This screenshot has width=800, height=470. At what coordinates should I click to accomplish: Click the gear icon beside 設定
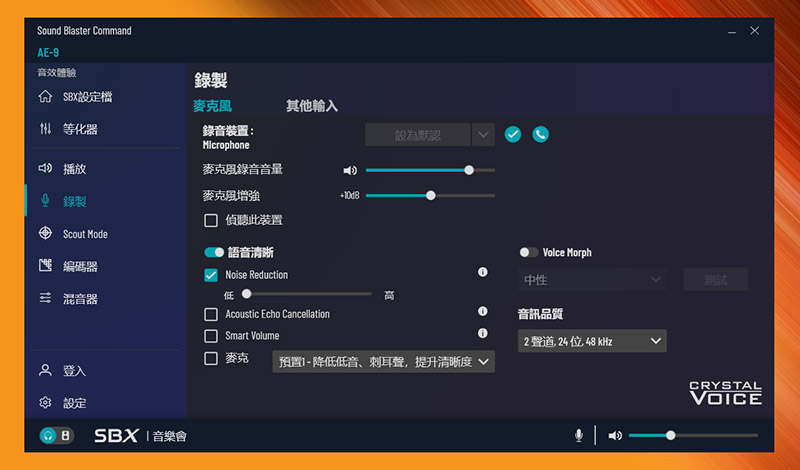coord(45,403)
